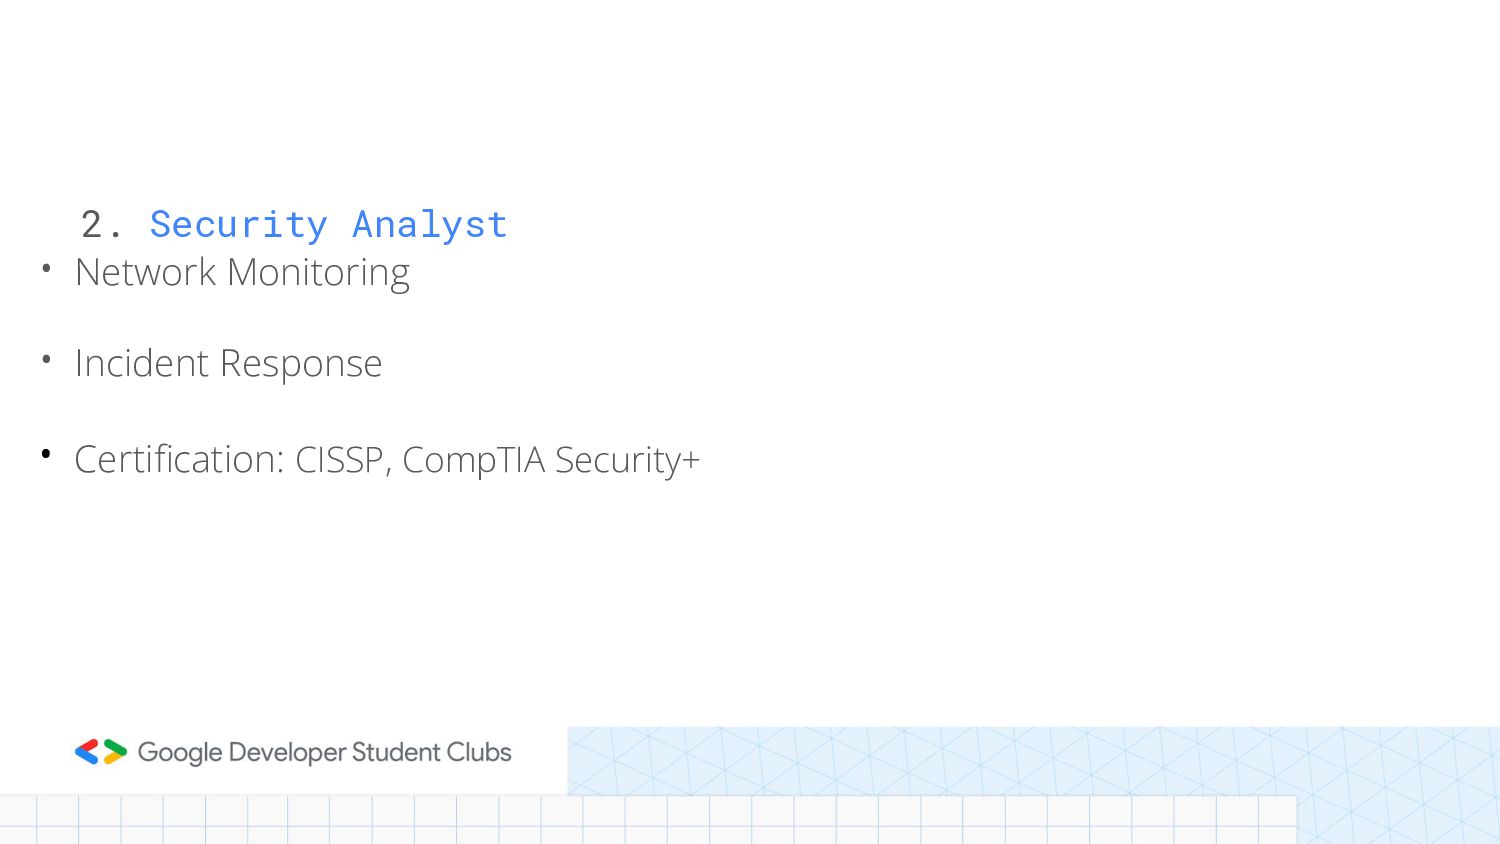Viewport: 1500px width, 844px height.
Task: Click the number 2. before heading
Action: pyautogui.click(x=100, y=225)
